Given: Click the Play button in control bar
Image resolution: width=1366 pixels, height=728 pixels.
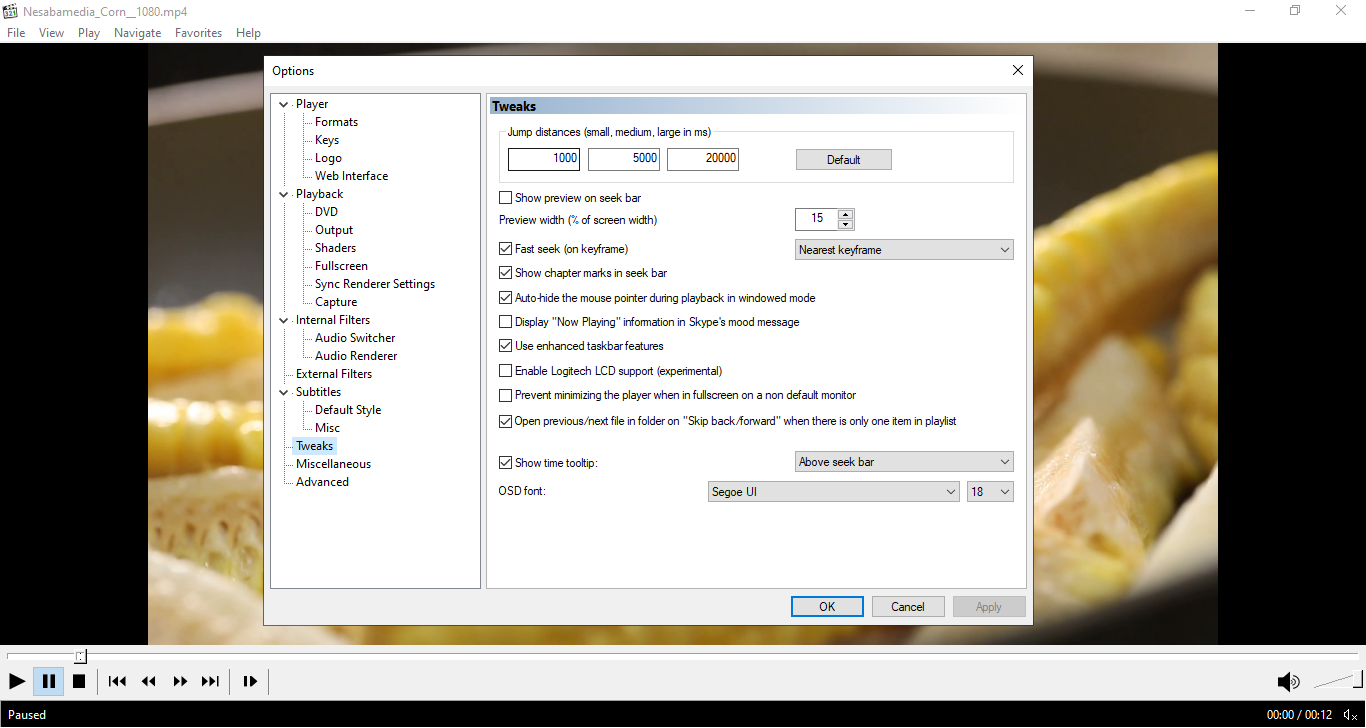Looking at the screenshot, I should (17, 681).
